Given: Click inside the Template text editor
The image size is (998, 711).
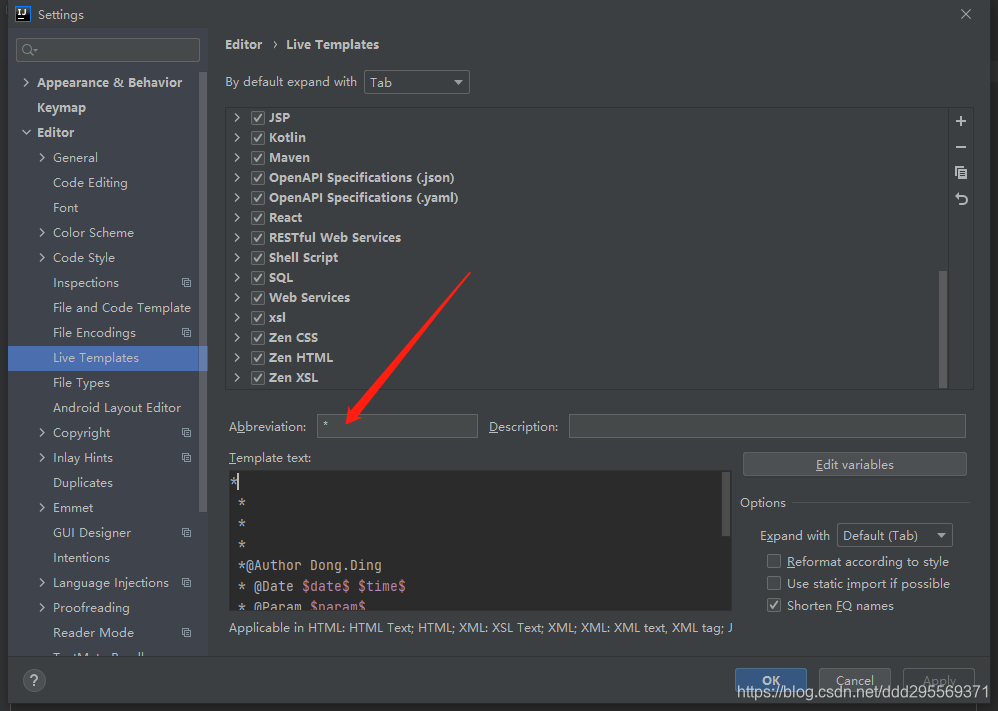Looking at the screenshot, I should pyautogui.click(x=475, y=540).
